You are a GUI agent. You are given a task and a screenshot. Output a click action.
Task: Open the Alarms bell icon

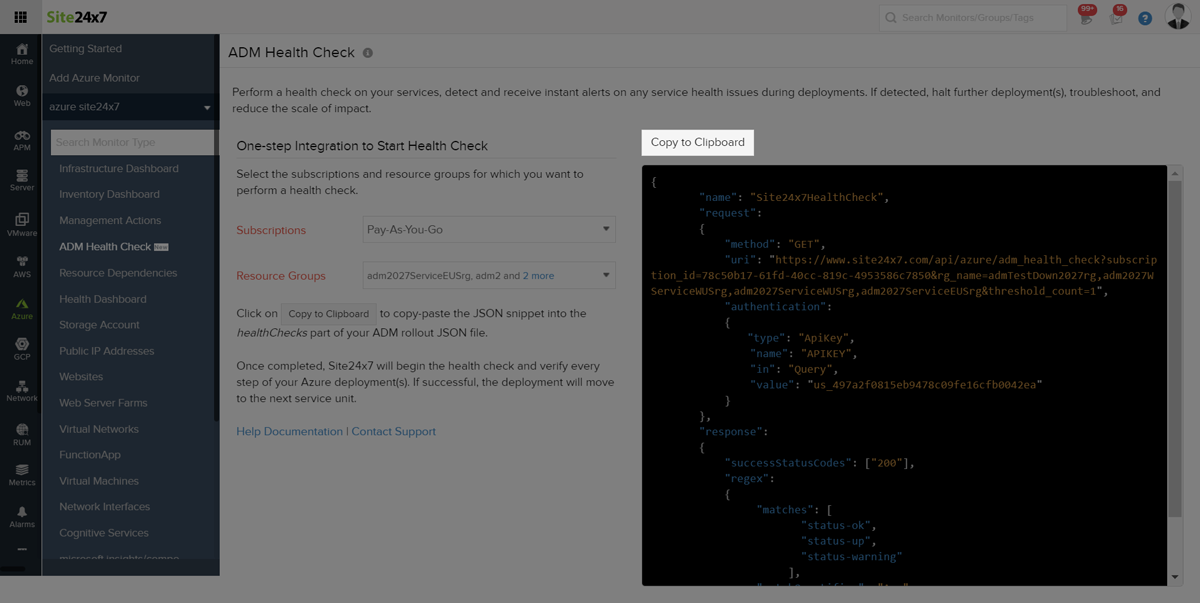pyautogui.click(x=22, y=516)
